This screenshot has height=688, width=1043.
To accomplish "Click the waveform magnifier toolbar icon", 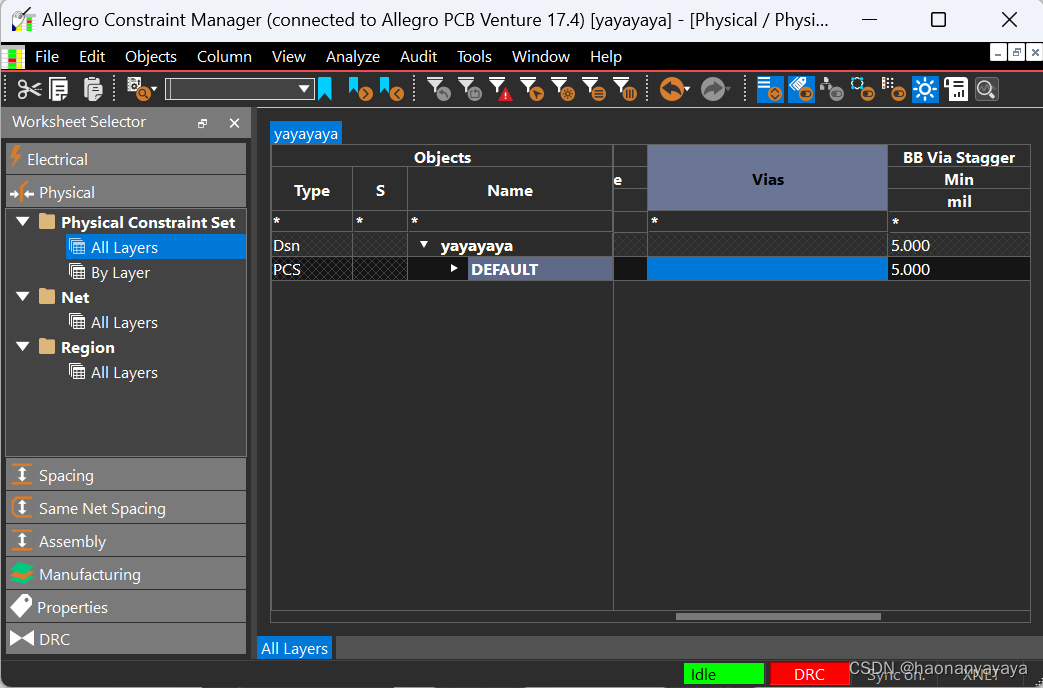I will click(x=986, y=89).
